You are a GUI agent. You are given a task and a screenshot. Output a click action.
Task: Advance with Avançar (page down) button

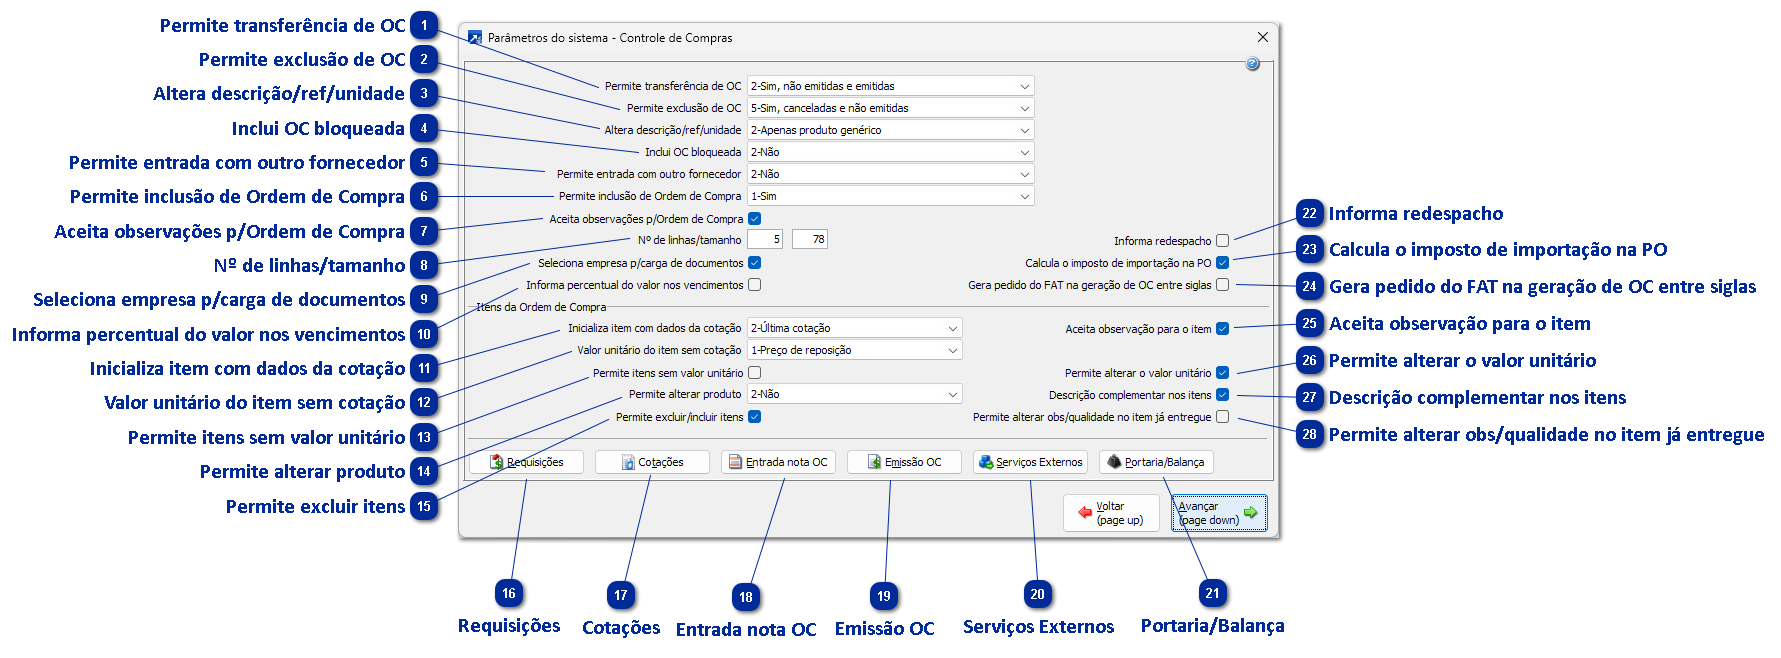click(x=1219, y=513)
